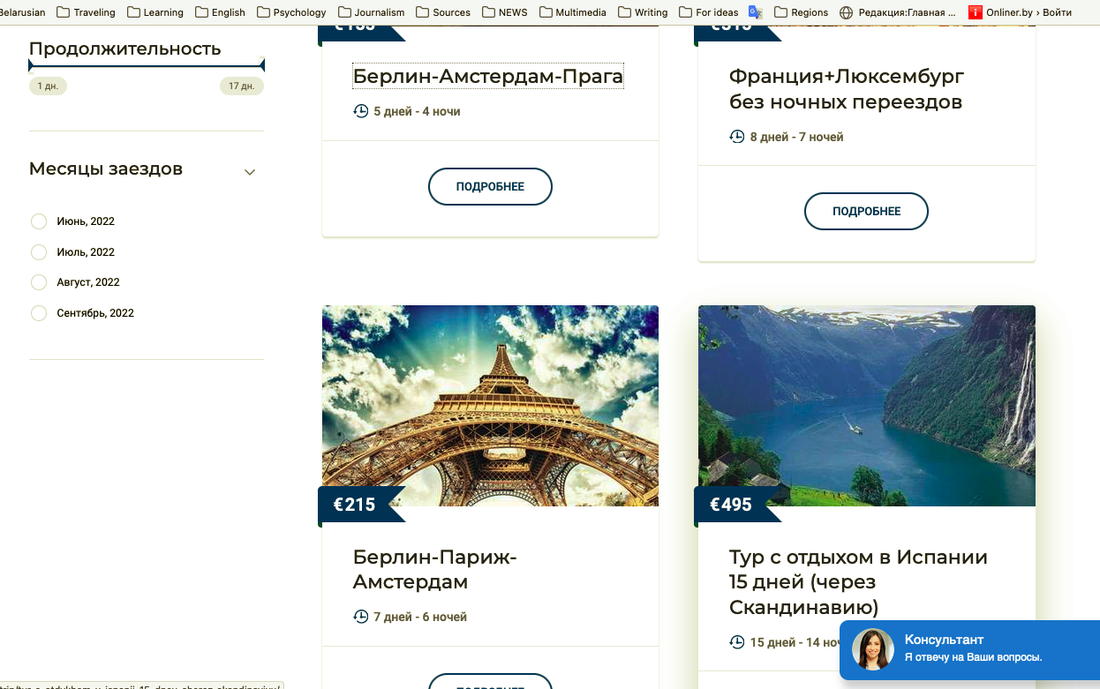
Task: Collapse the Месяцы заездов section chevron
Action: point(249,172)
